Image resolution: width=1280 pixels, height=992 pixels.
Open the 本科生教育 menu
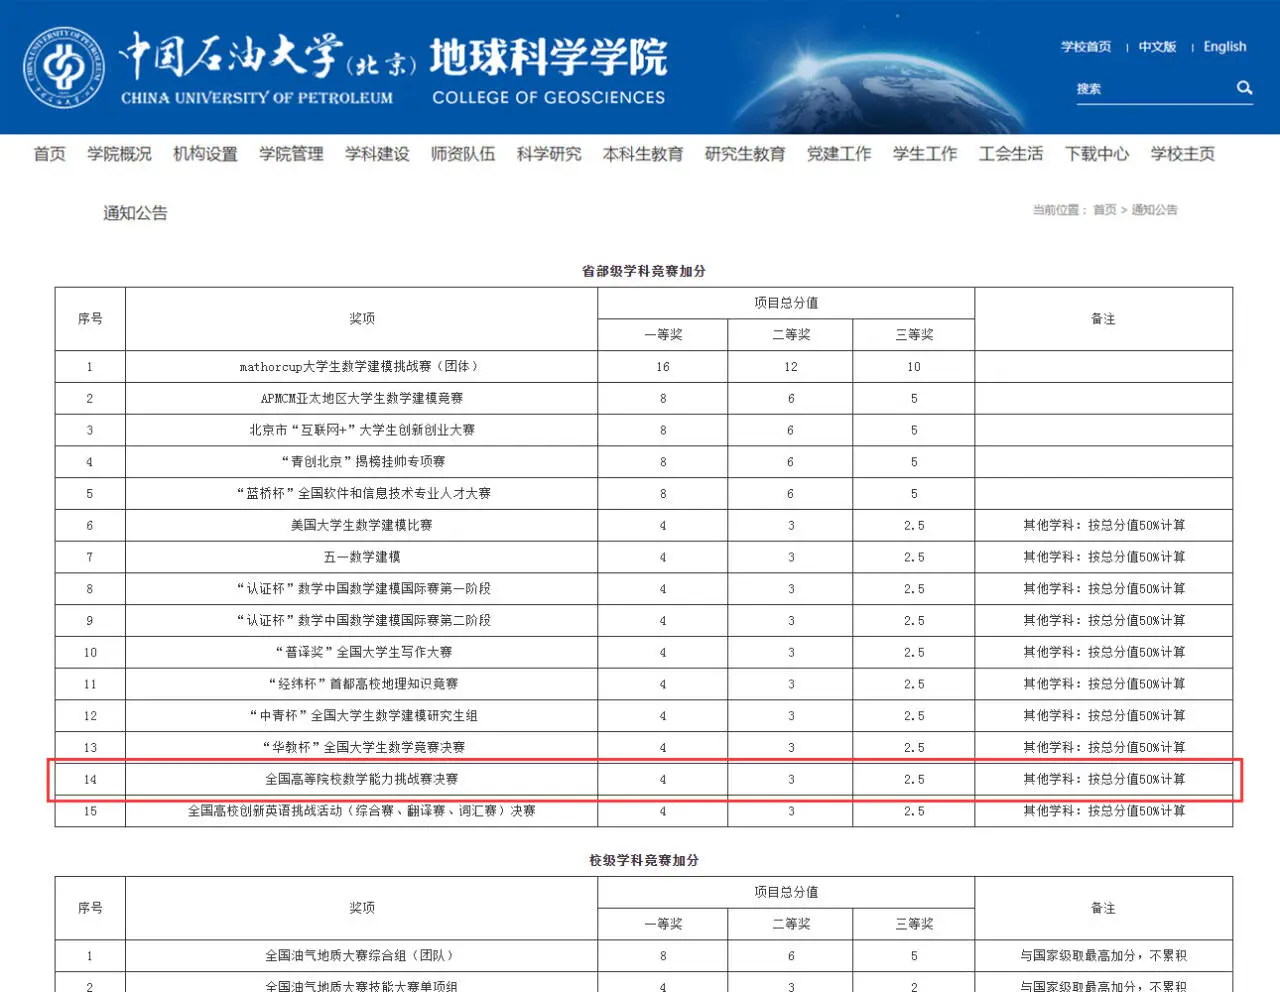click(643, 154)
